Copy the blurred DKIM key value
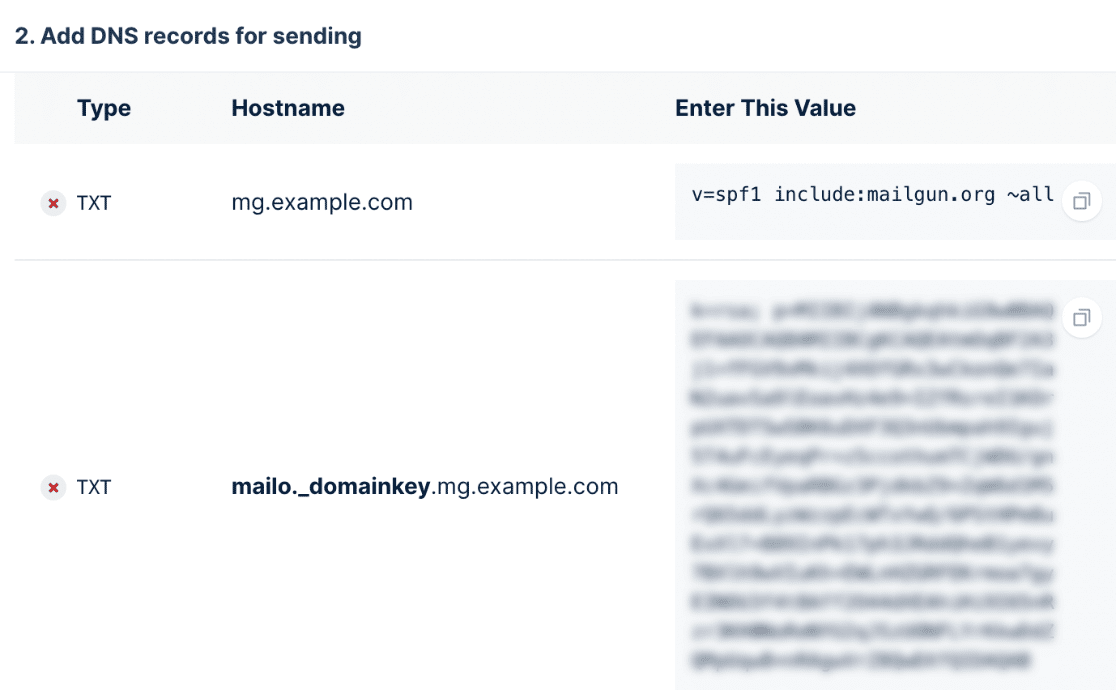The image size is (1116, 690). 1081,318
